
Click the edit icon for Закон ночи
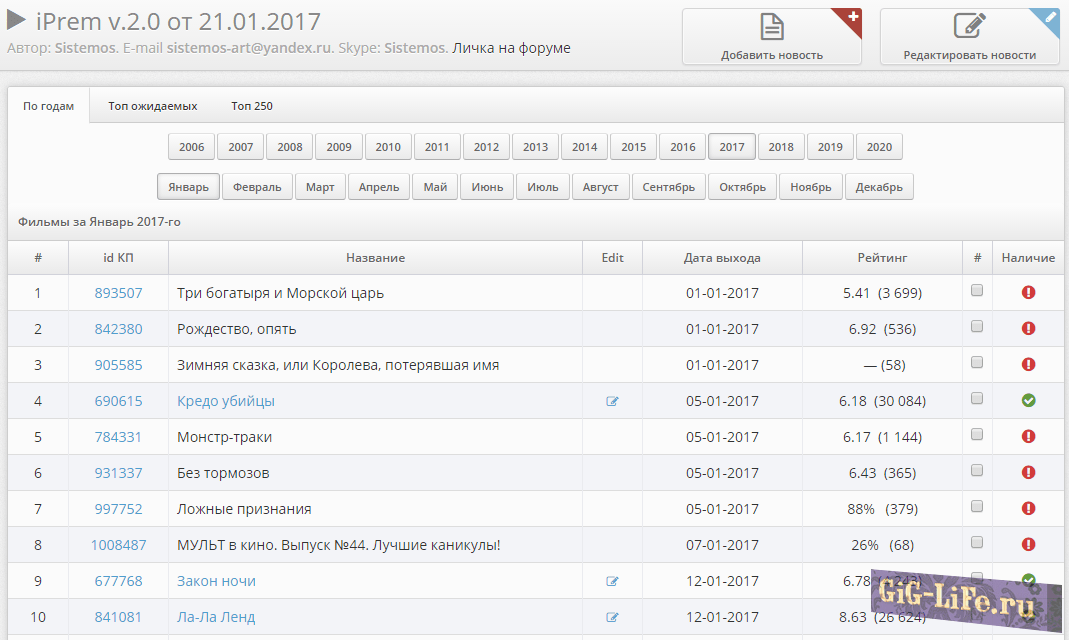tap(612, 581)
